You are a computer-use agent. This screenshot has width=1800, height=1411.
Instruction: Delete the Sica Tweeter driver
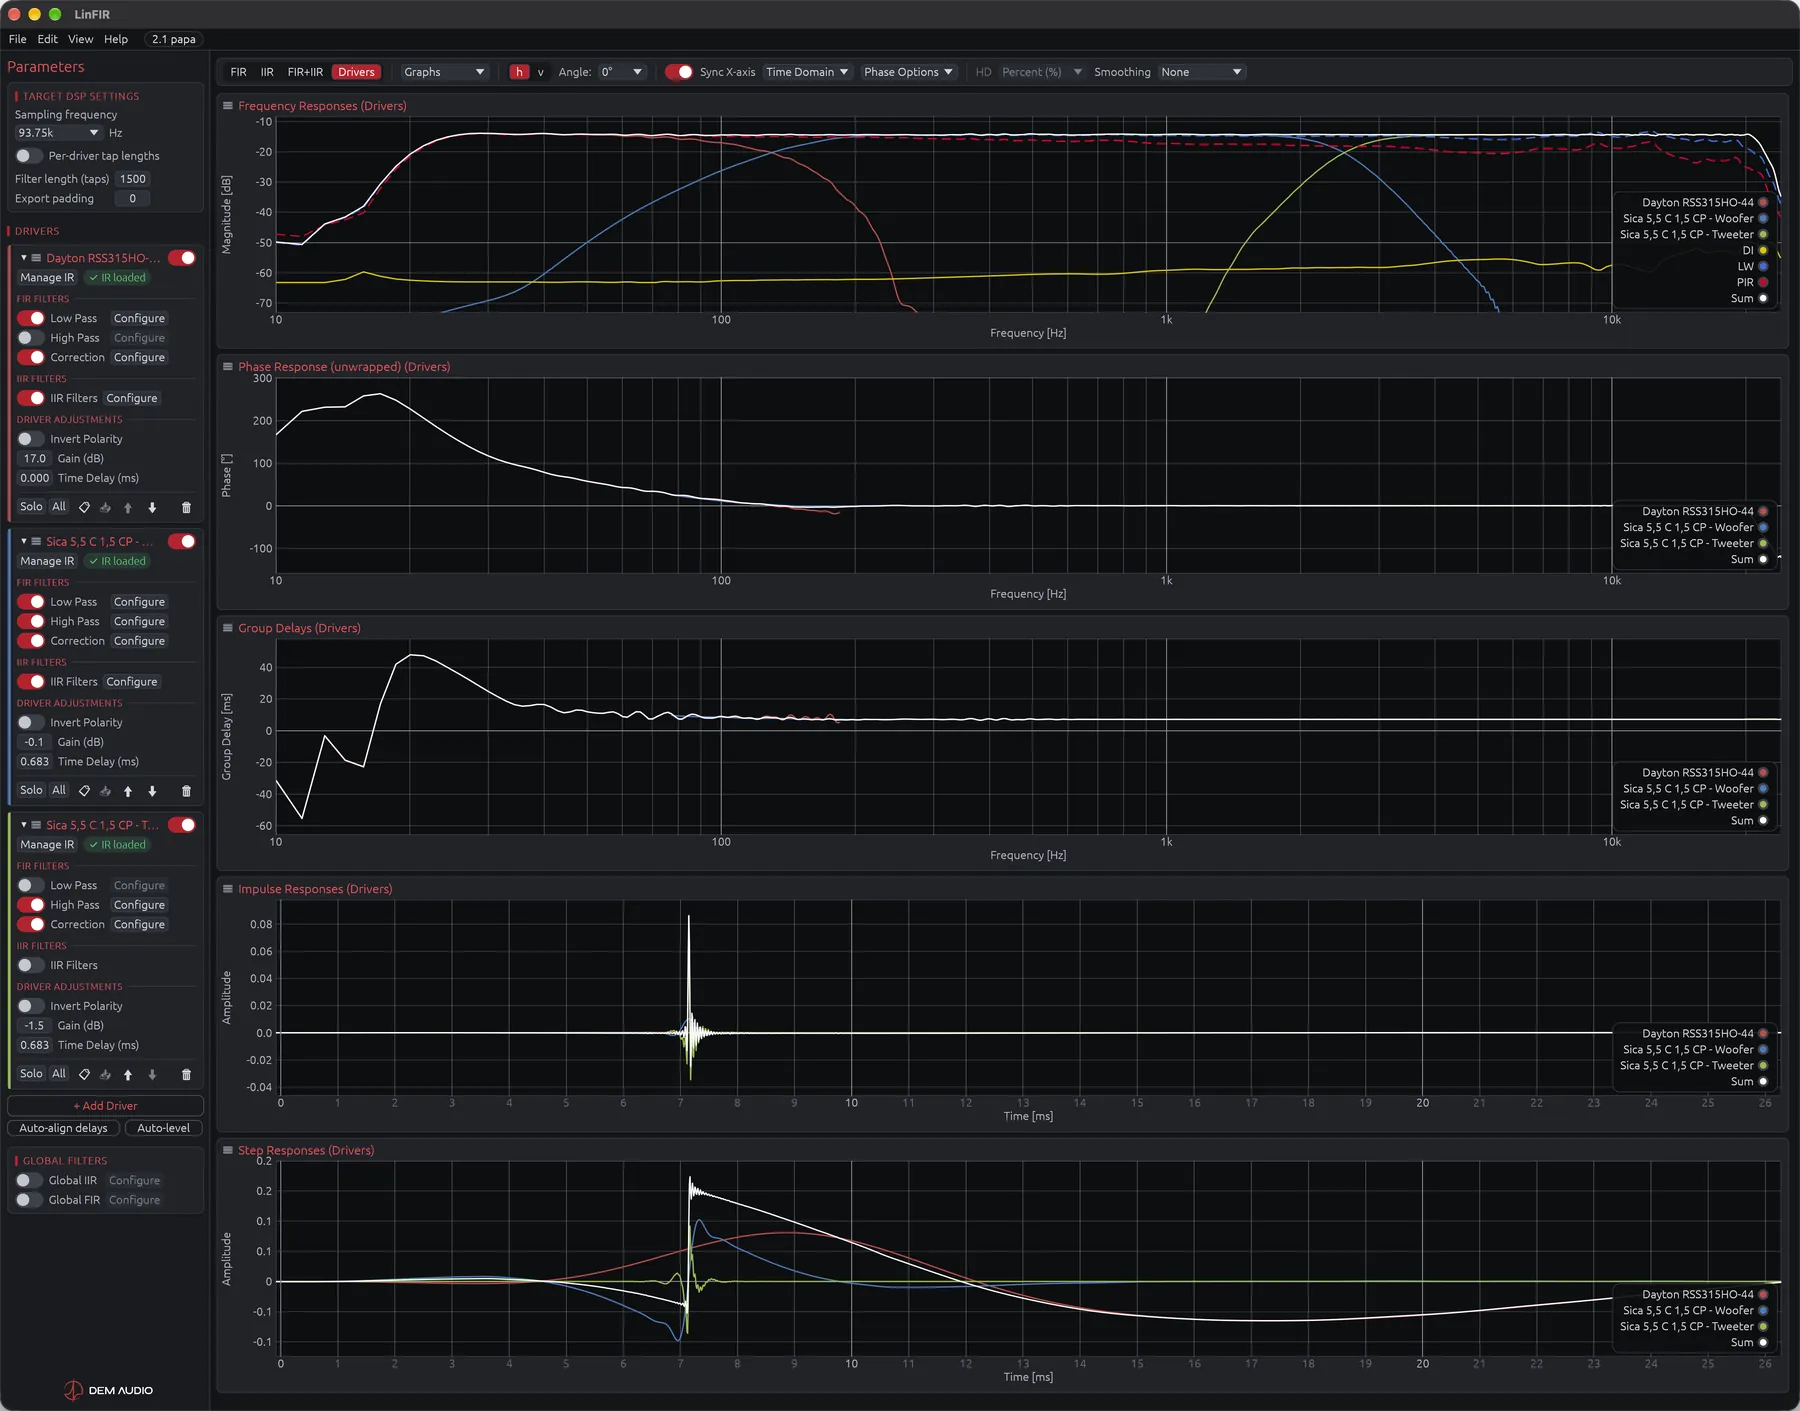[186, 1074]
